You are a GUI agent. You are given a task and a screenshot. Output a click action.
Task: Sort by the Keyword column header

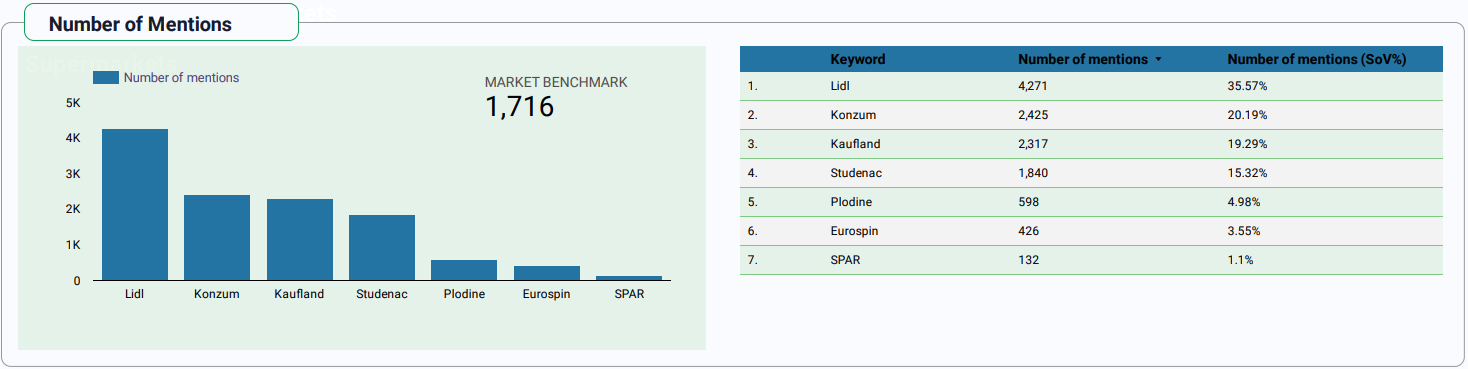point(858,59)
